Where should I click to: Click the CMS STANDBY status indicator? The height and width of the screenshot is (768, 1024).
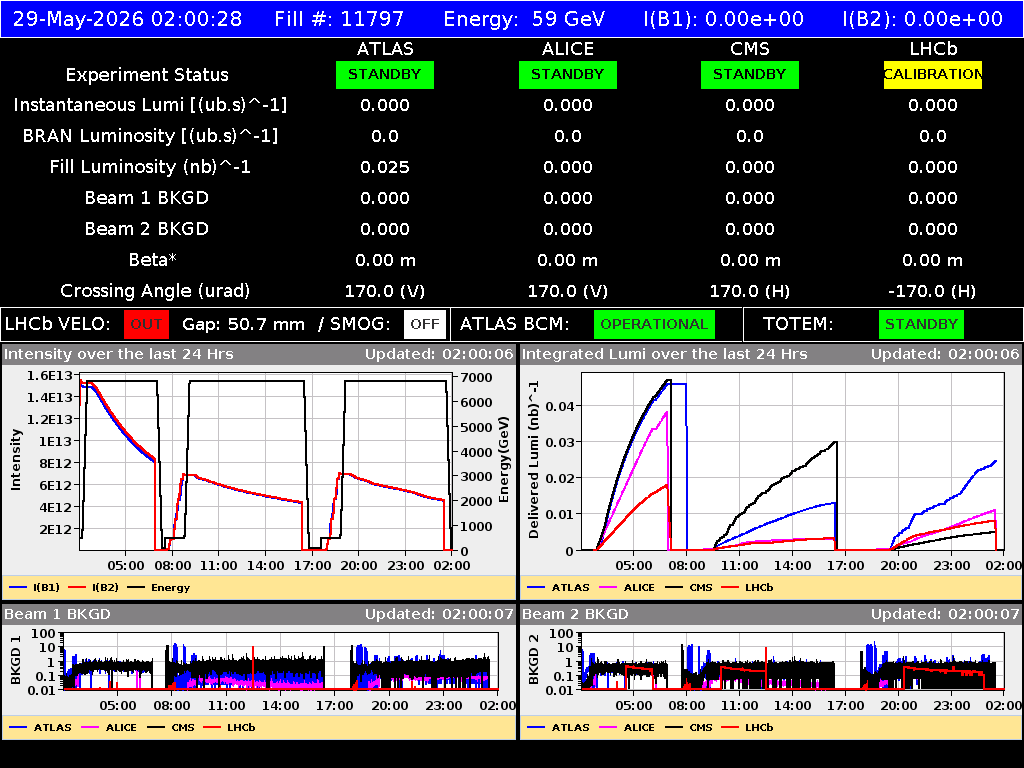point(750,74)
